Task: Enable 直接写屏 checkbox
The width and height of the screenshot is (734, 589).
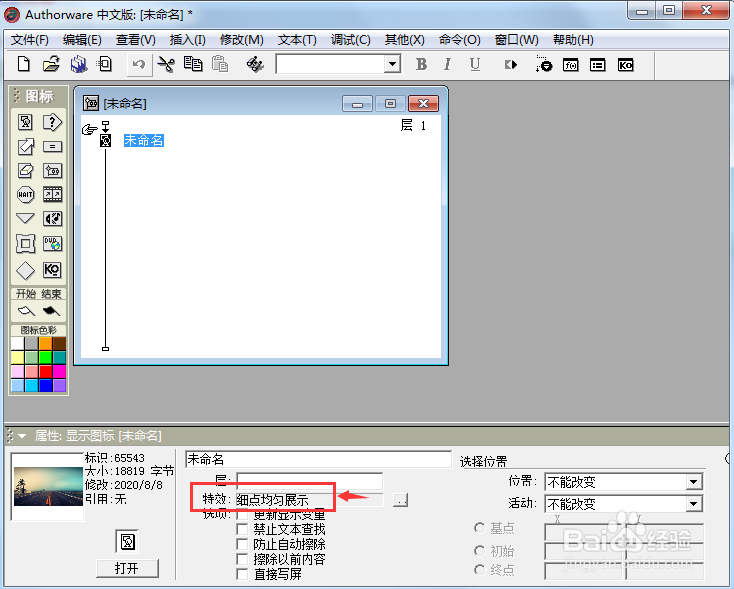Action: (x=242, y=574)
